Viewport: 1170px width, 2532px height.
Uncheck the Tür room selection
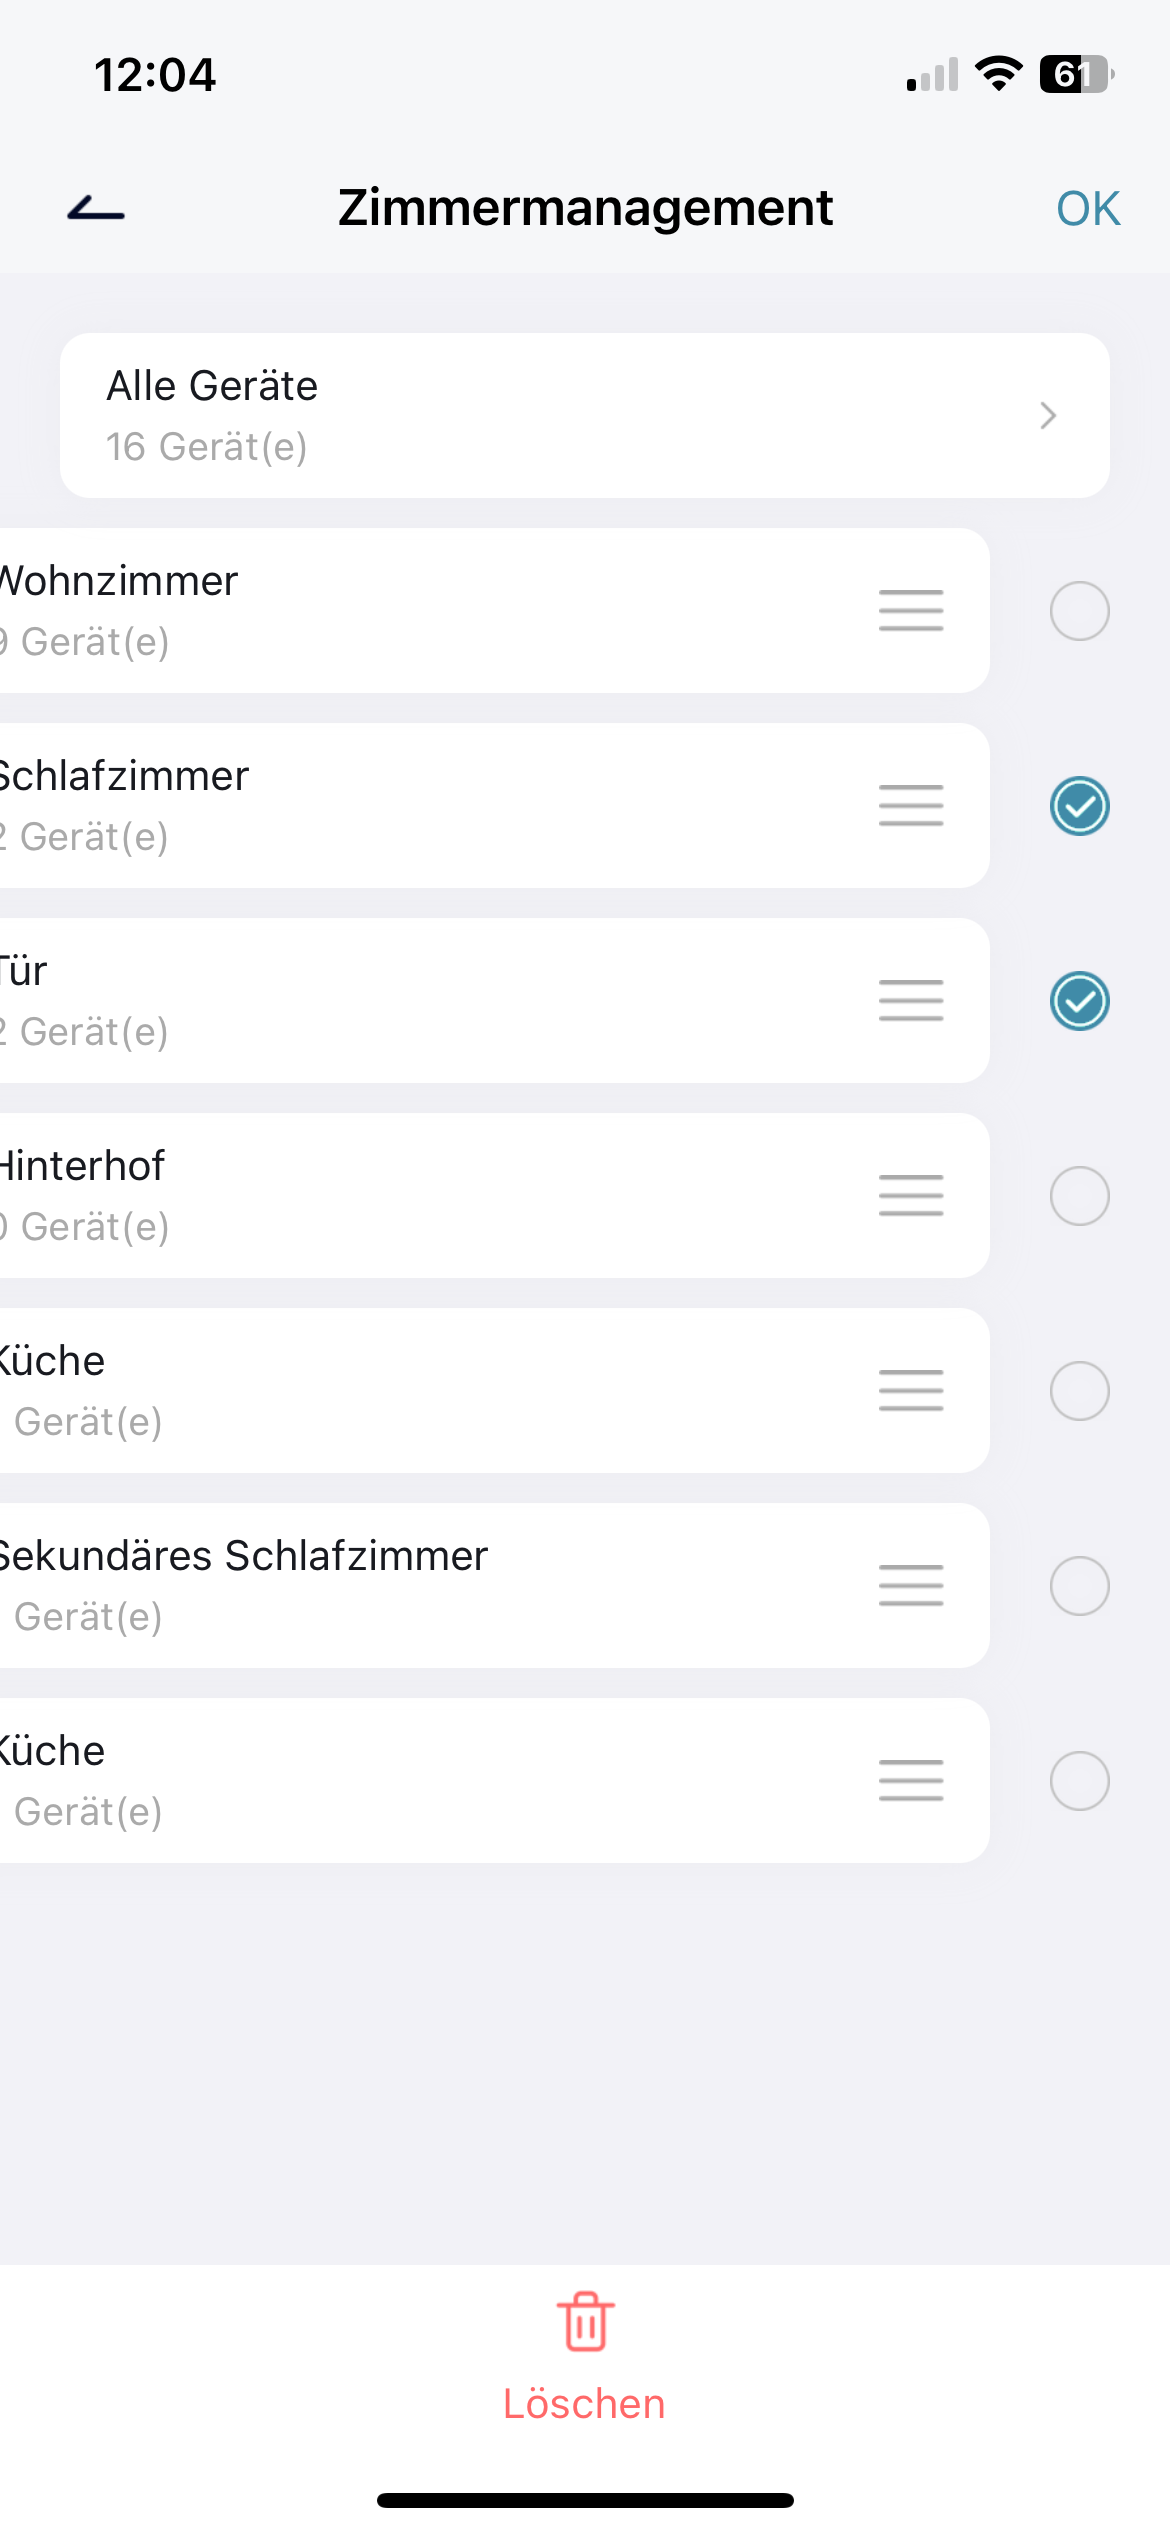point(1079,1000)
